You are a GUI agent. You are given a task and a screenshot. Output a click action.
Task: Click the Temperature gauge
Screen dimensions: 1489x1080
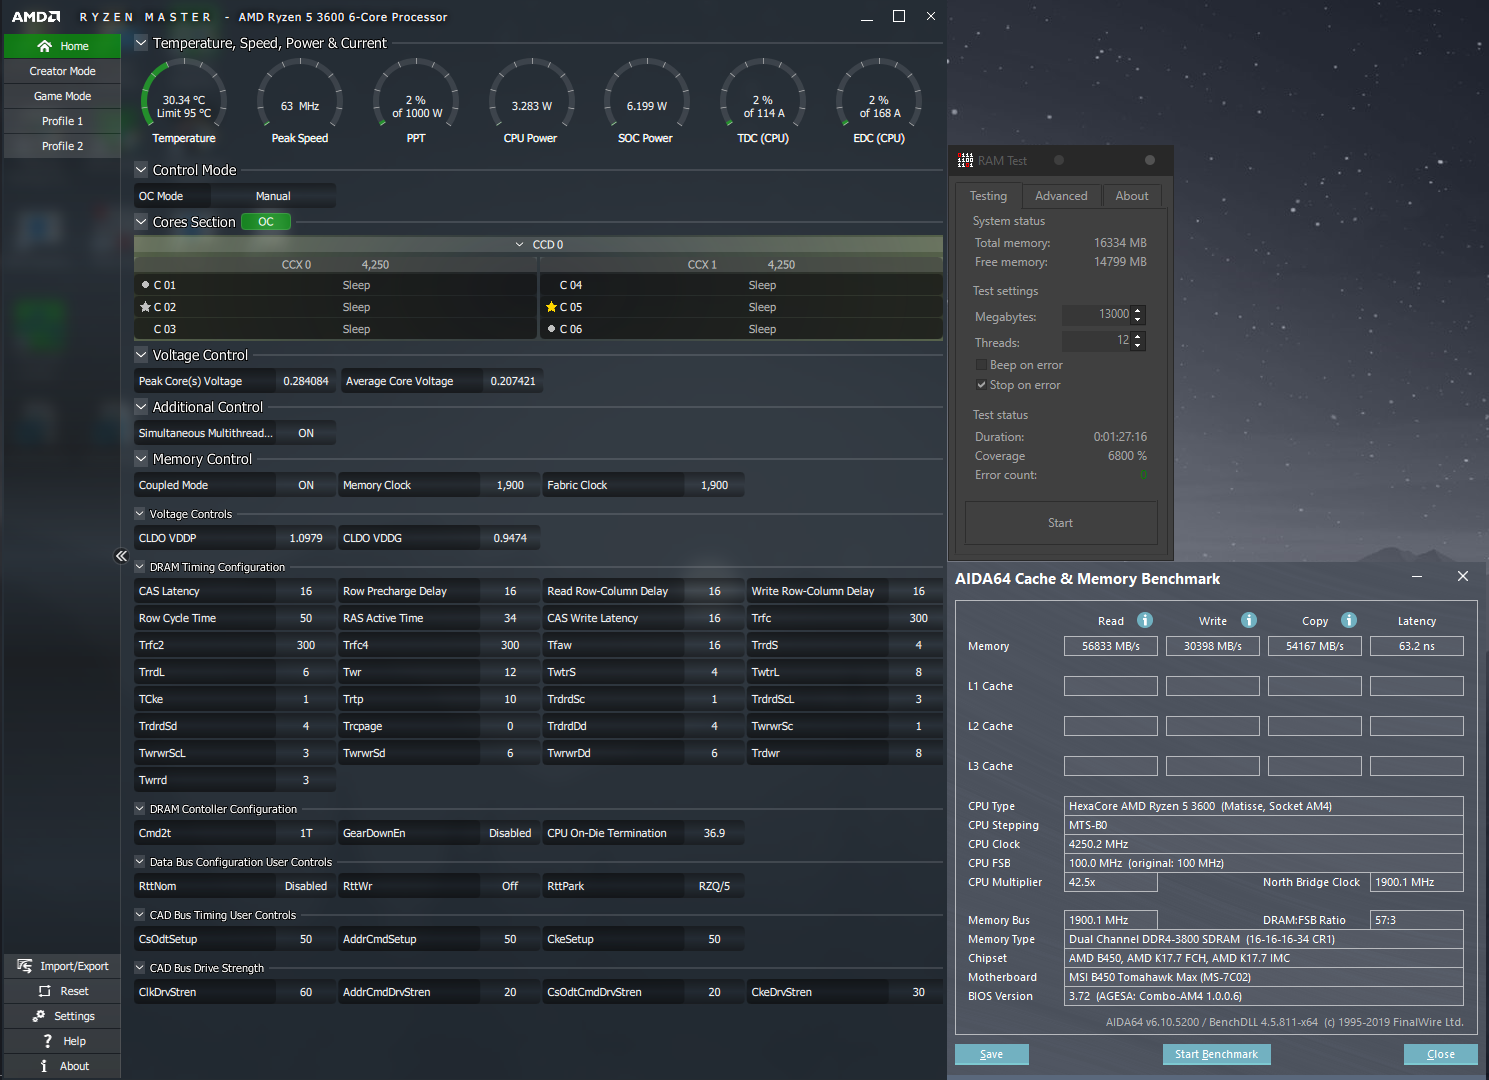tap(184, 102)
